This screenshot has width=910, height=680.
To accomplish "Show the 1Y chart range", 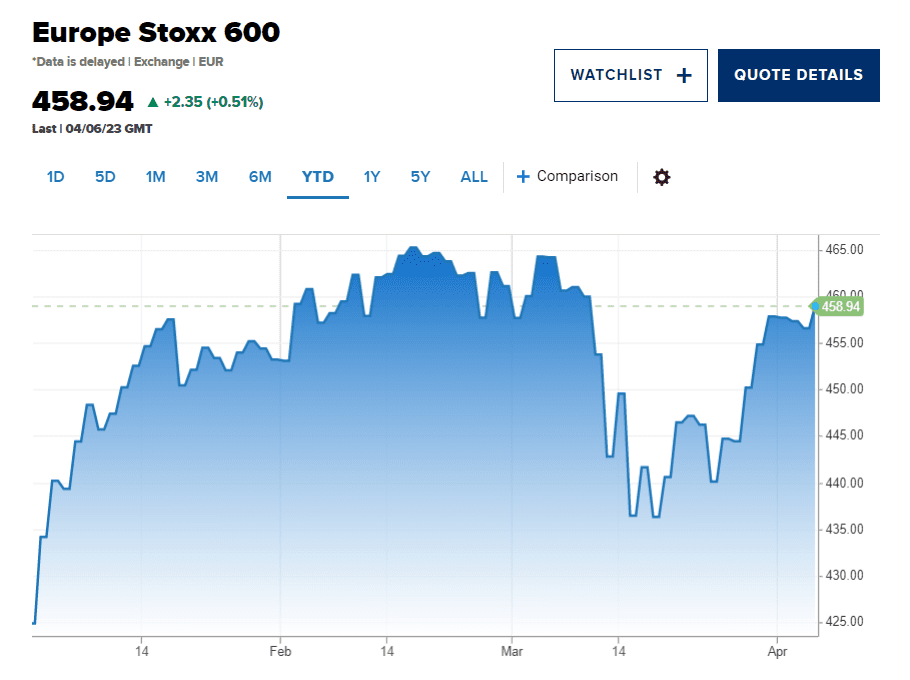I will pyautogui.click(x=372, y=177).
